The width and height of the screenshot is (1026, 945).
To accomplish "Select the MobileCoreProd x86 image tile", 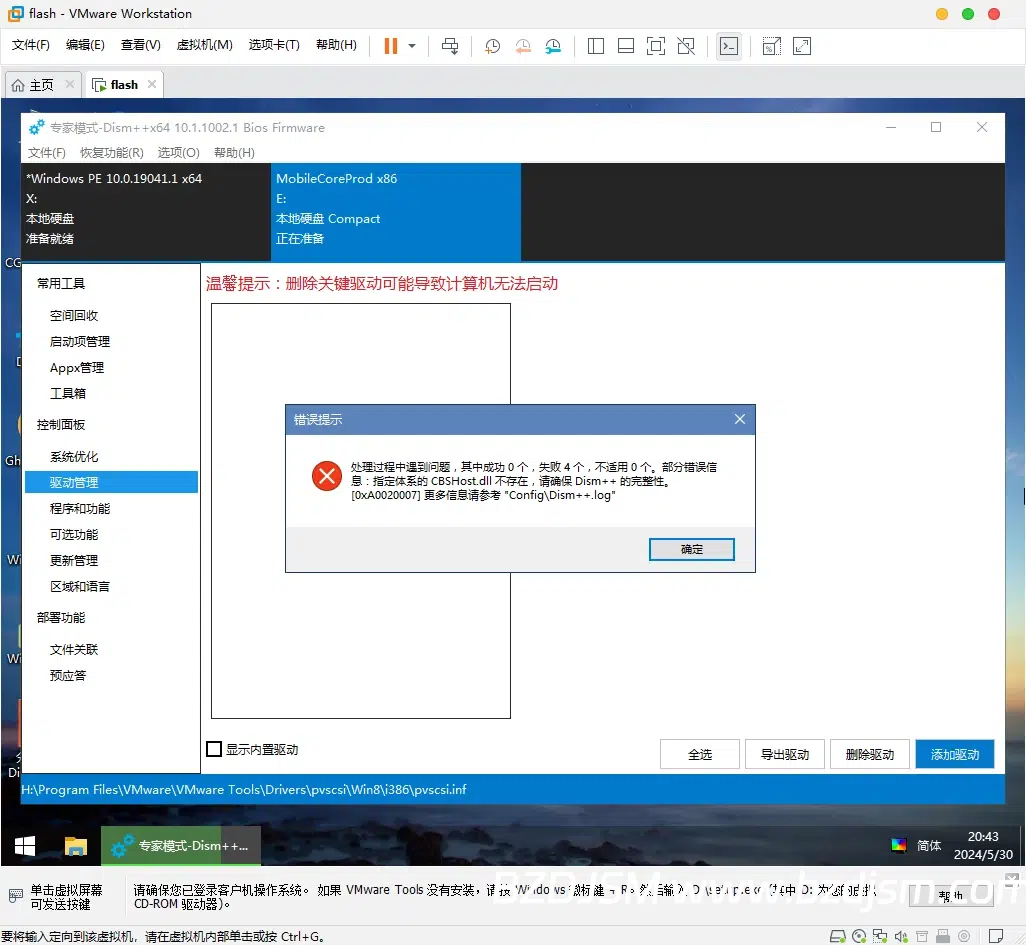I will [x=396, y=212].
